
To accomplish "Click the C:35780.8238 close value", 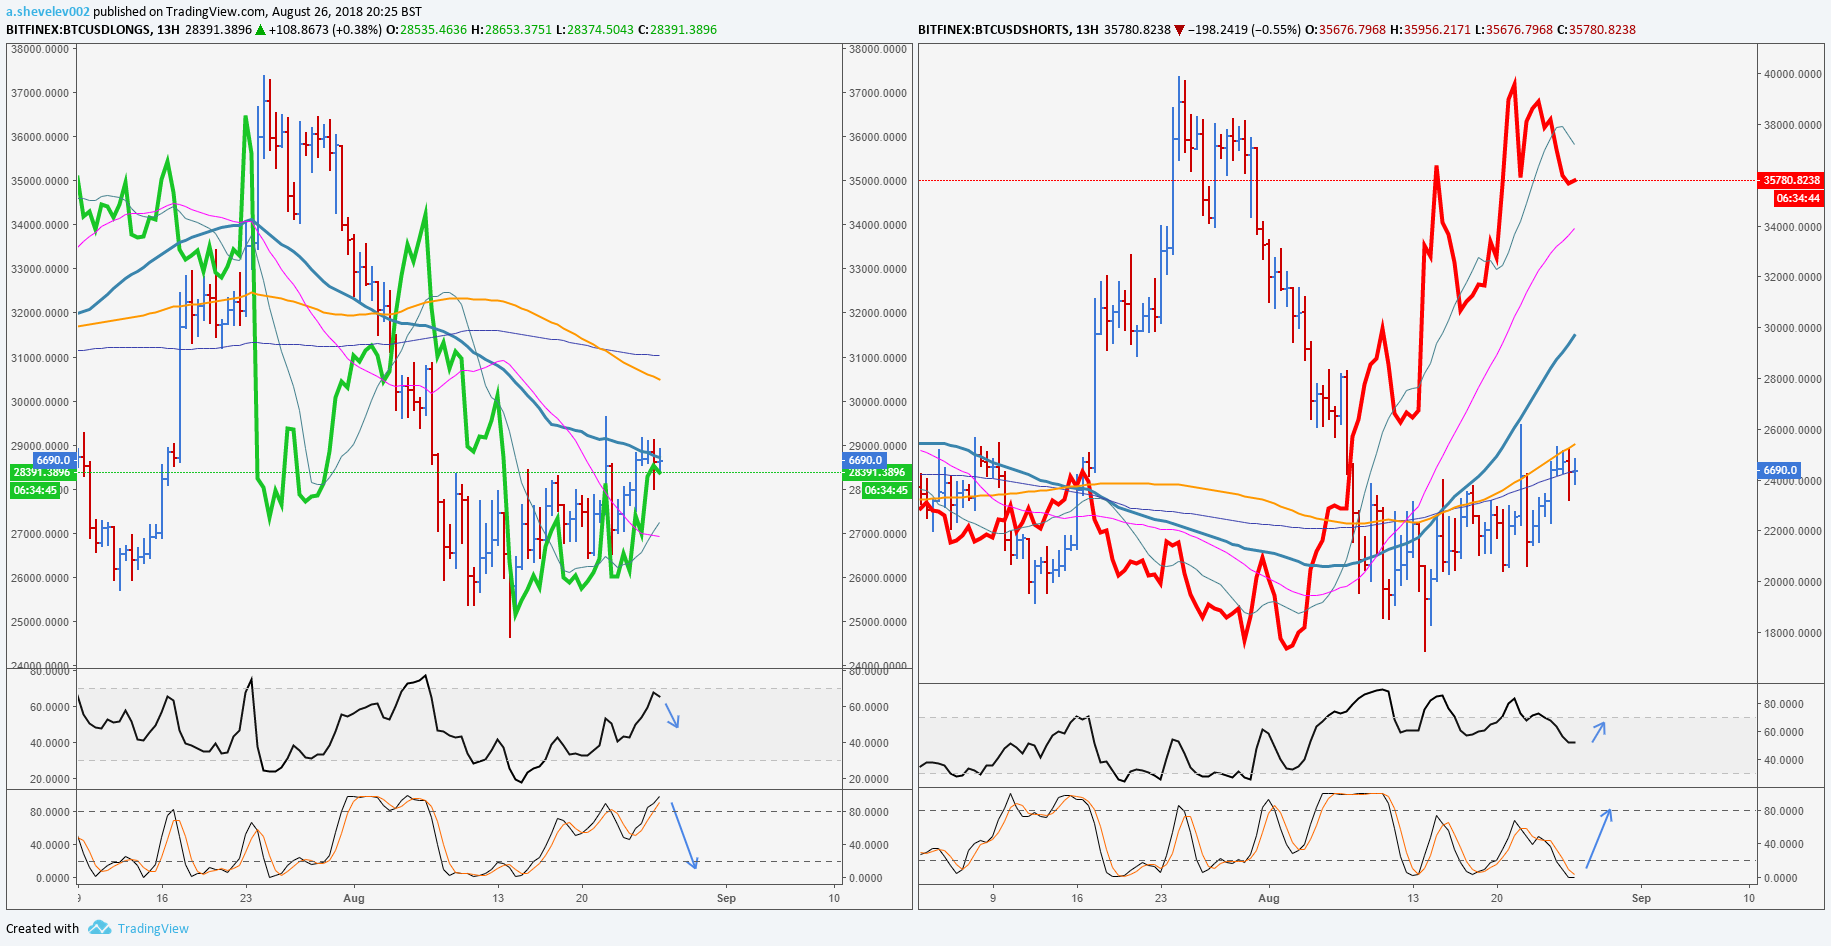I will (1597, 30).
